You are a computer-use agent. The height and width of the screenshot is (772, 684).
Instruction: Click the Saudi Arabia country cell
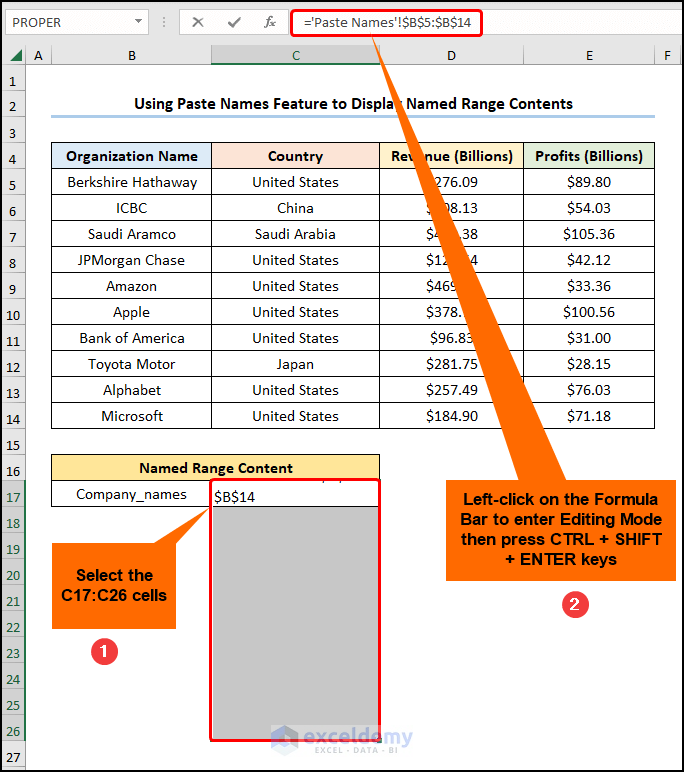[x=295, y=234]
